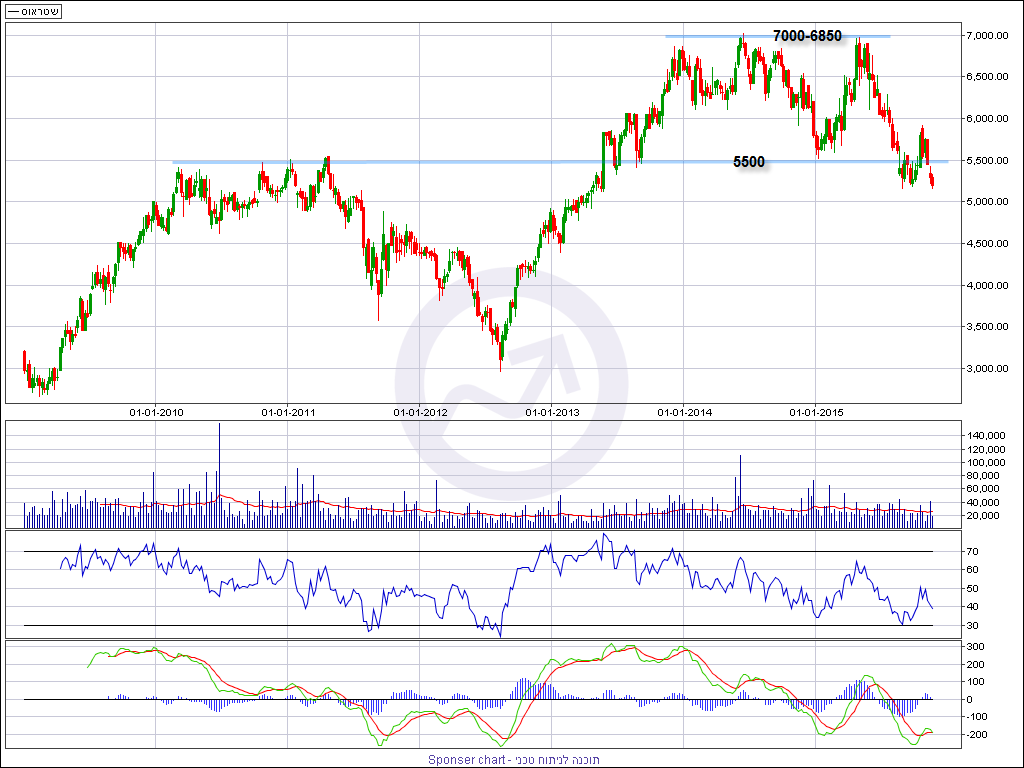Select the 5500 support level annotation

[749, 162]
